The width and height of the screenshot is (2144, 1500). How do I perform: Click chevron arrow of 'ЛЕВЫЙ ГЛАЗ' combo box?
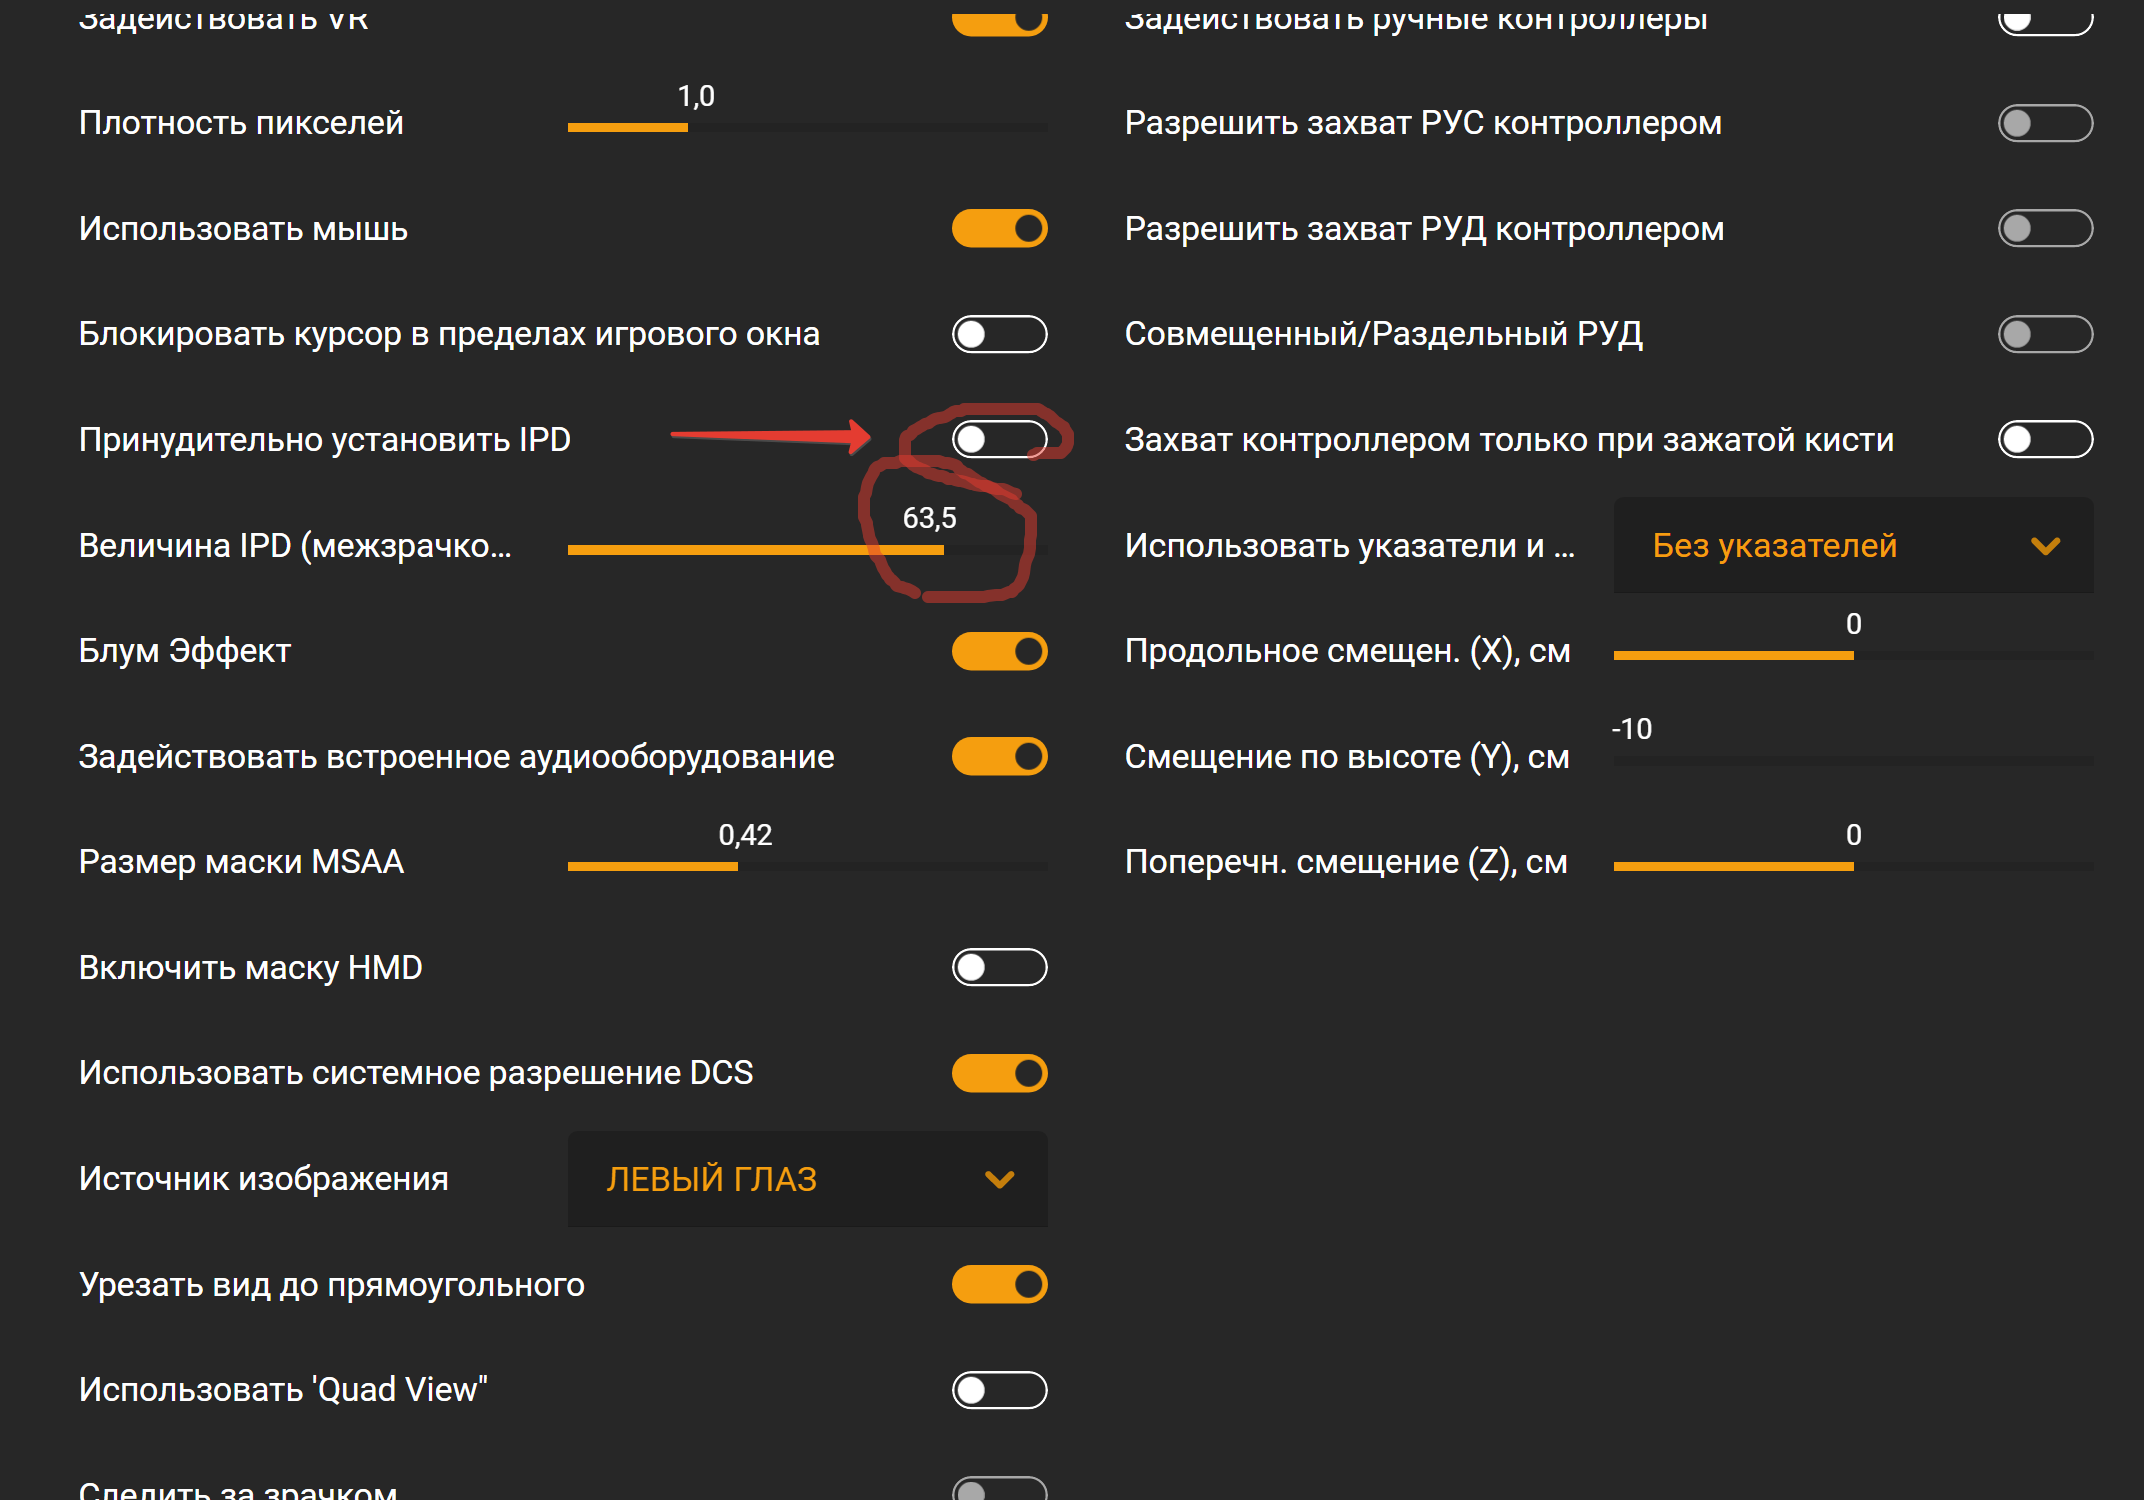pos(999,1180)
